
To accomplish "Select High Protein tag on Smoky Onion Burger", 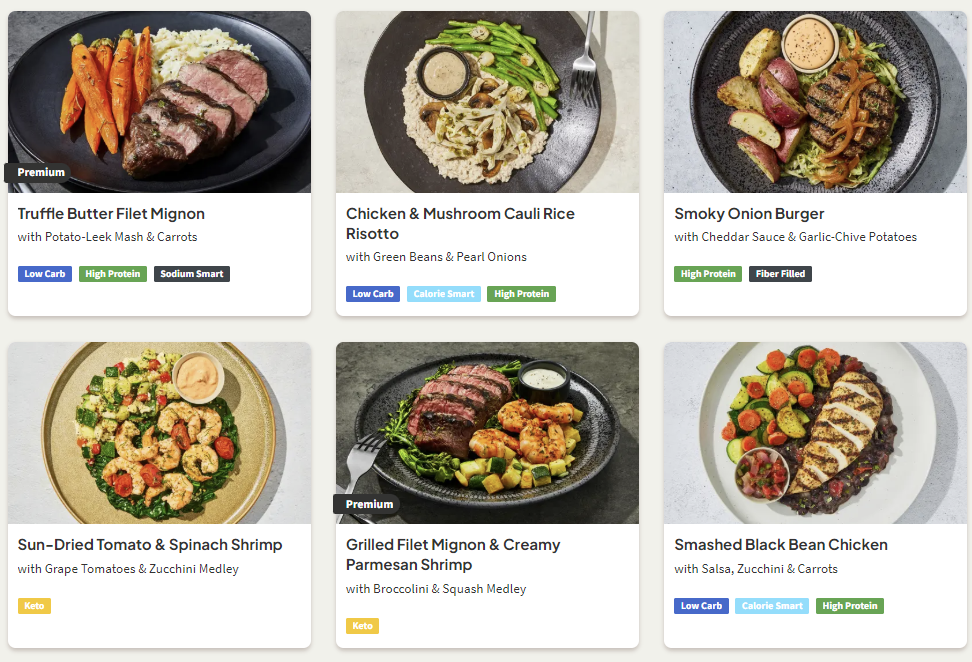I will 708,274.
